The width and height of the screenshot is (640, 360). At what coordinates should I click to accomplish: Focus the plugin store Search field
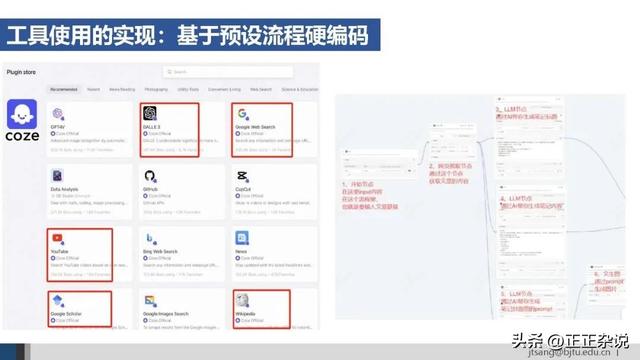[x=228, y=72]
